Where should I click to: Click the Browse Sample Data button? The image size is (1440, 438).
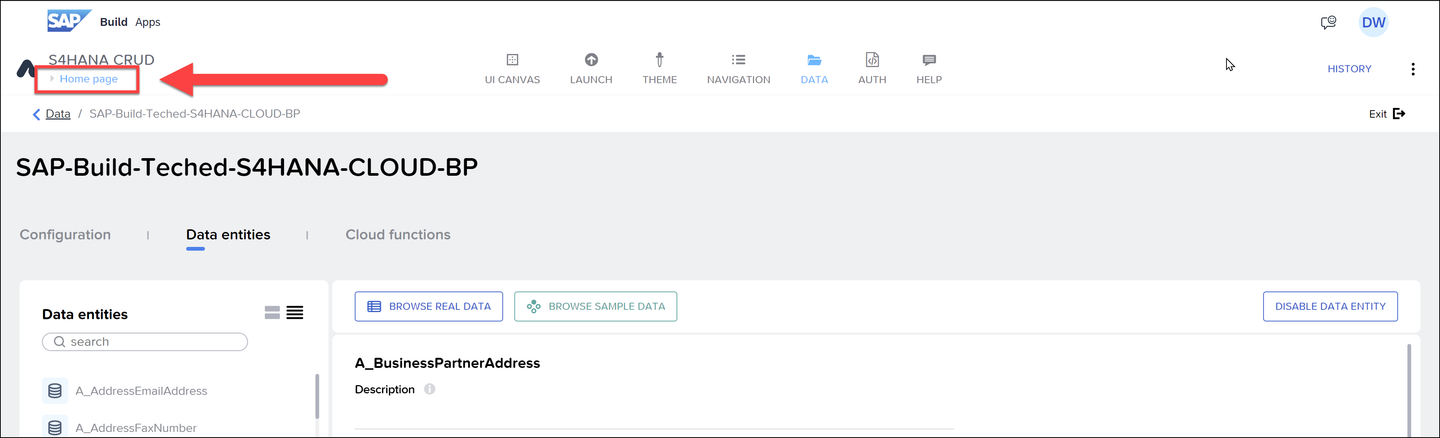596,306
